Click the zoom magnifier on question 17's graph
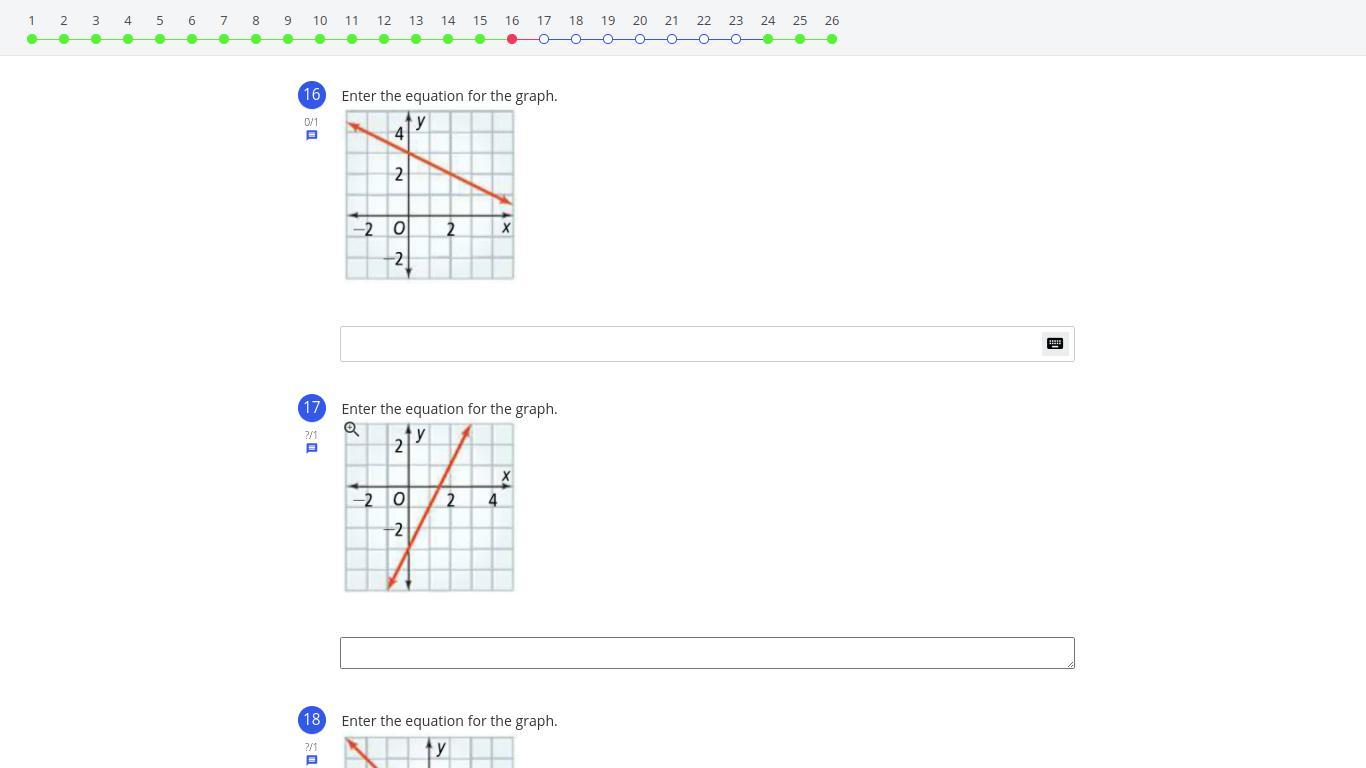Screen dimensions: 1366x768 click(352, 429)
